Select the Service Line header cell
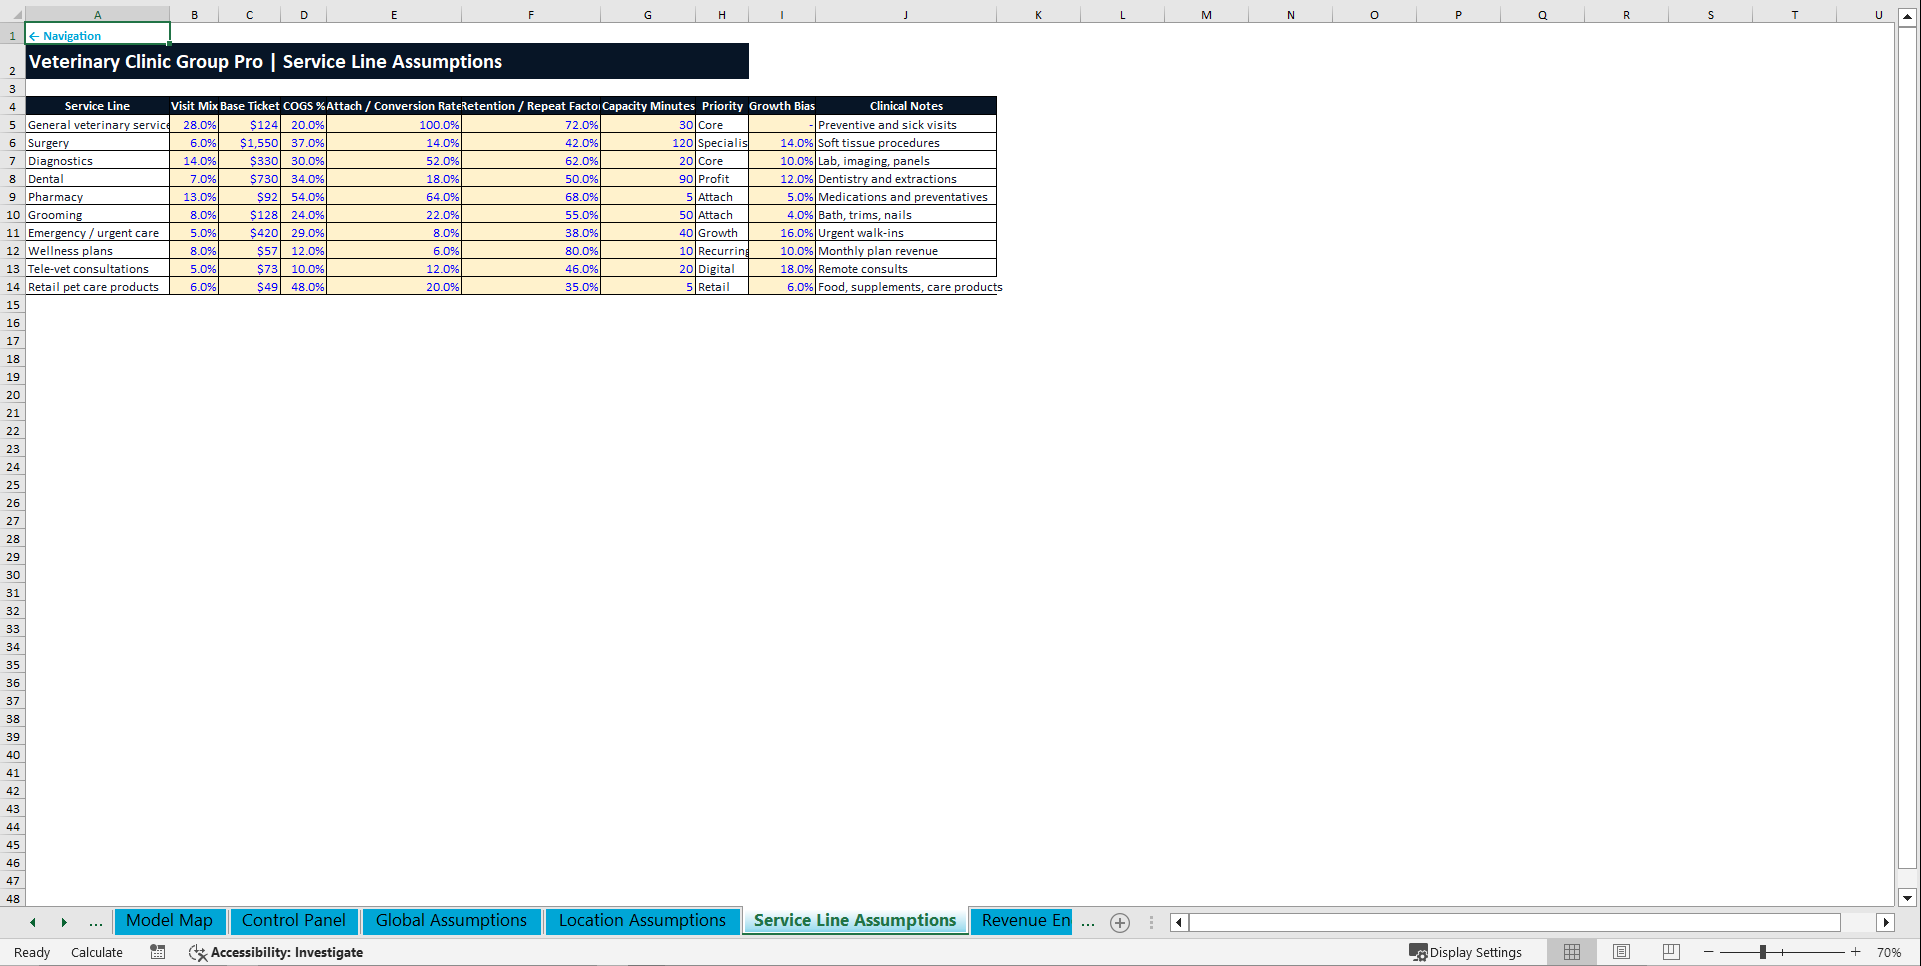1921x966 pixels. coord(97,106)
